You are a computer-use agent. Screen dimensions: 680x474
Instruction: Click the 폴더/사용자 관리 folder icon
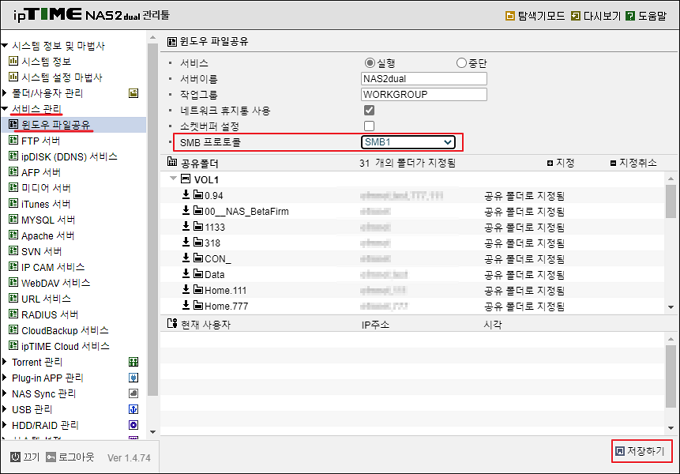[x=134, y=93]
